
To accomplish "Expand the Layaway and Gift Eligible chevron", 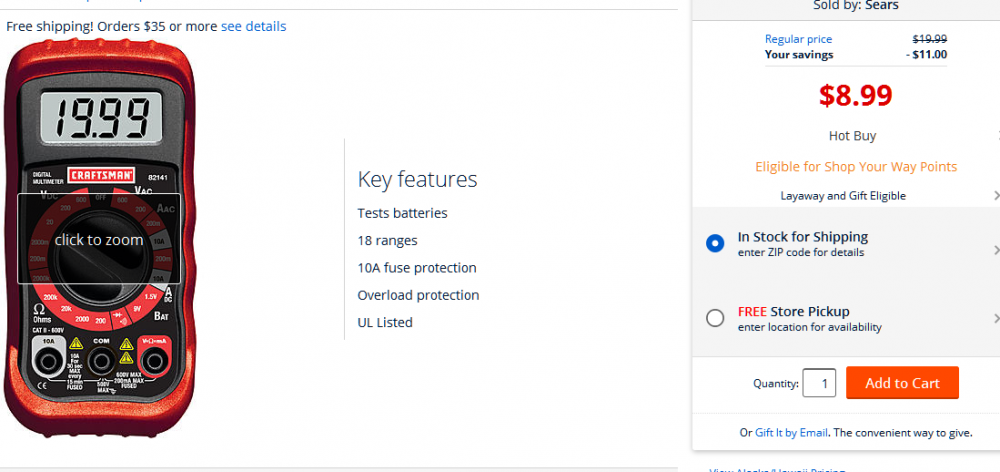I will pyautogui.click(x=996, y=195).
